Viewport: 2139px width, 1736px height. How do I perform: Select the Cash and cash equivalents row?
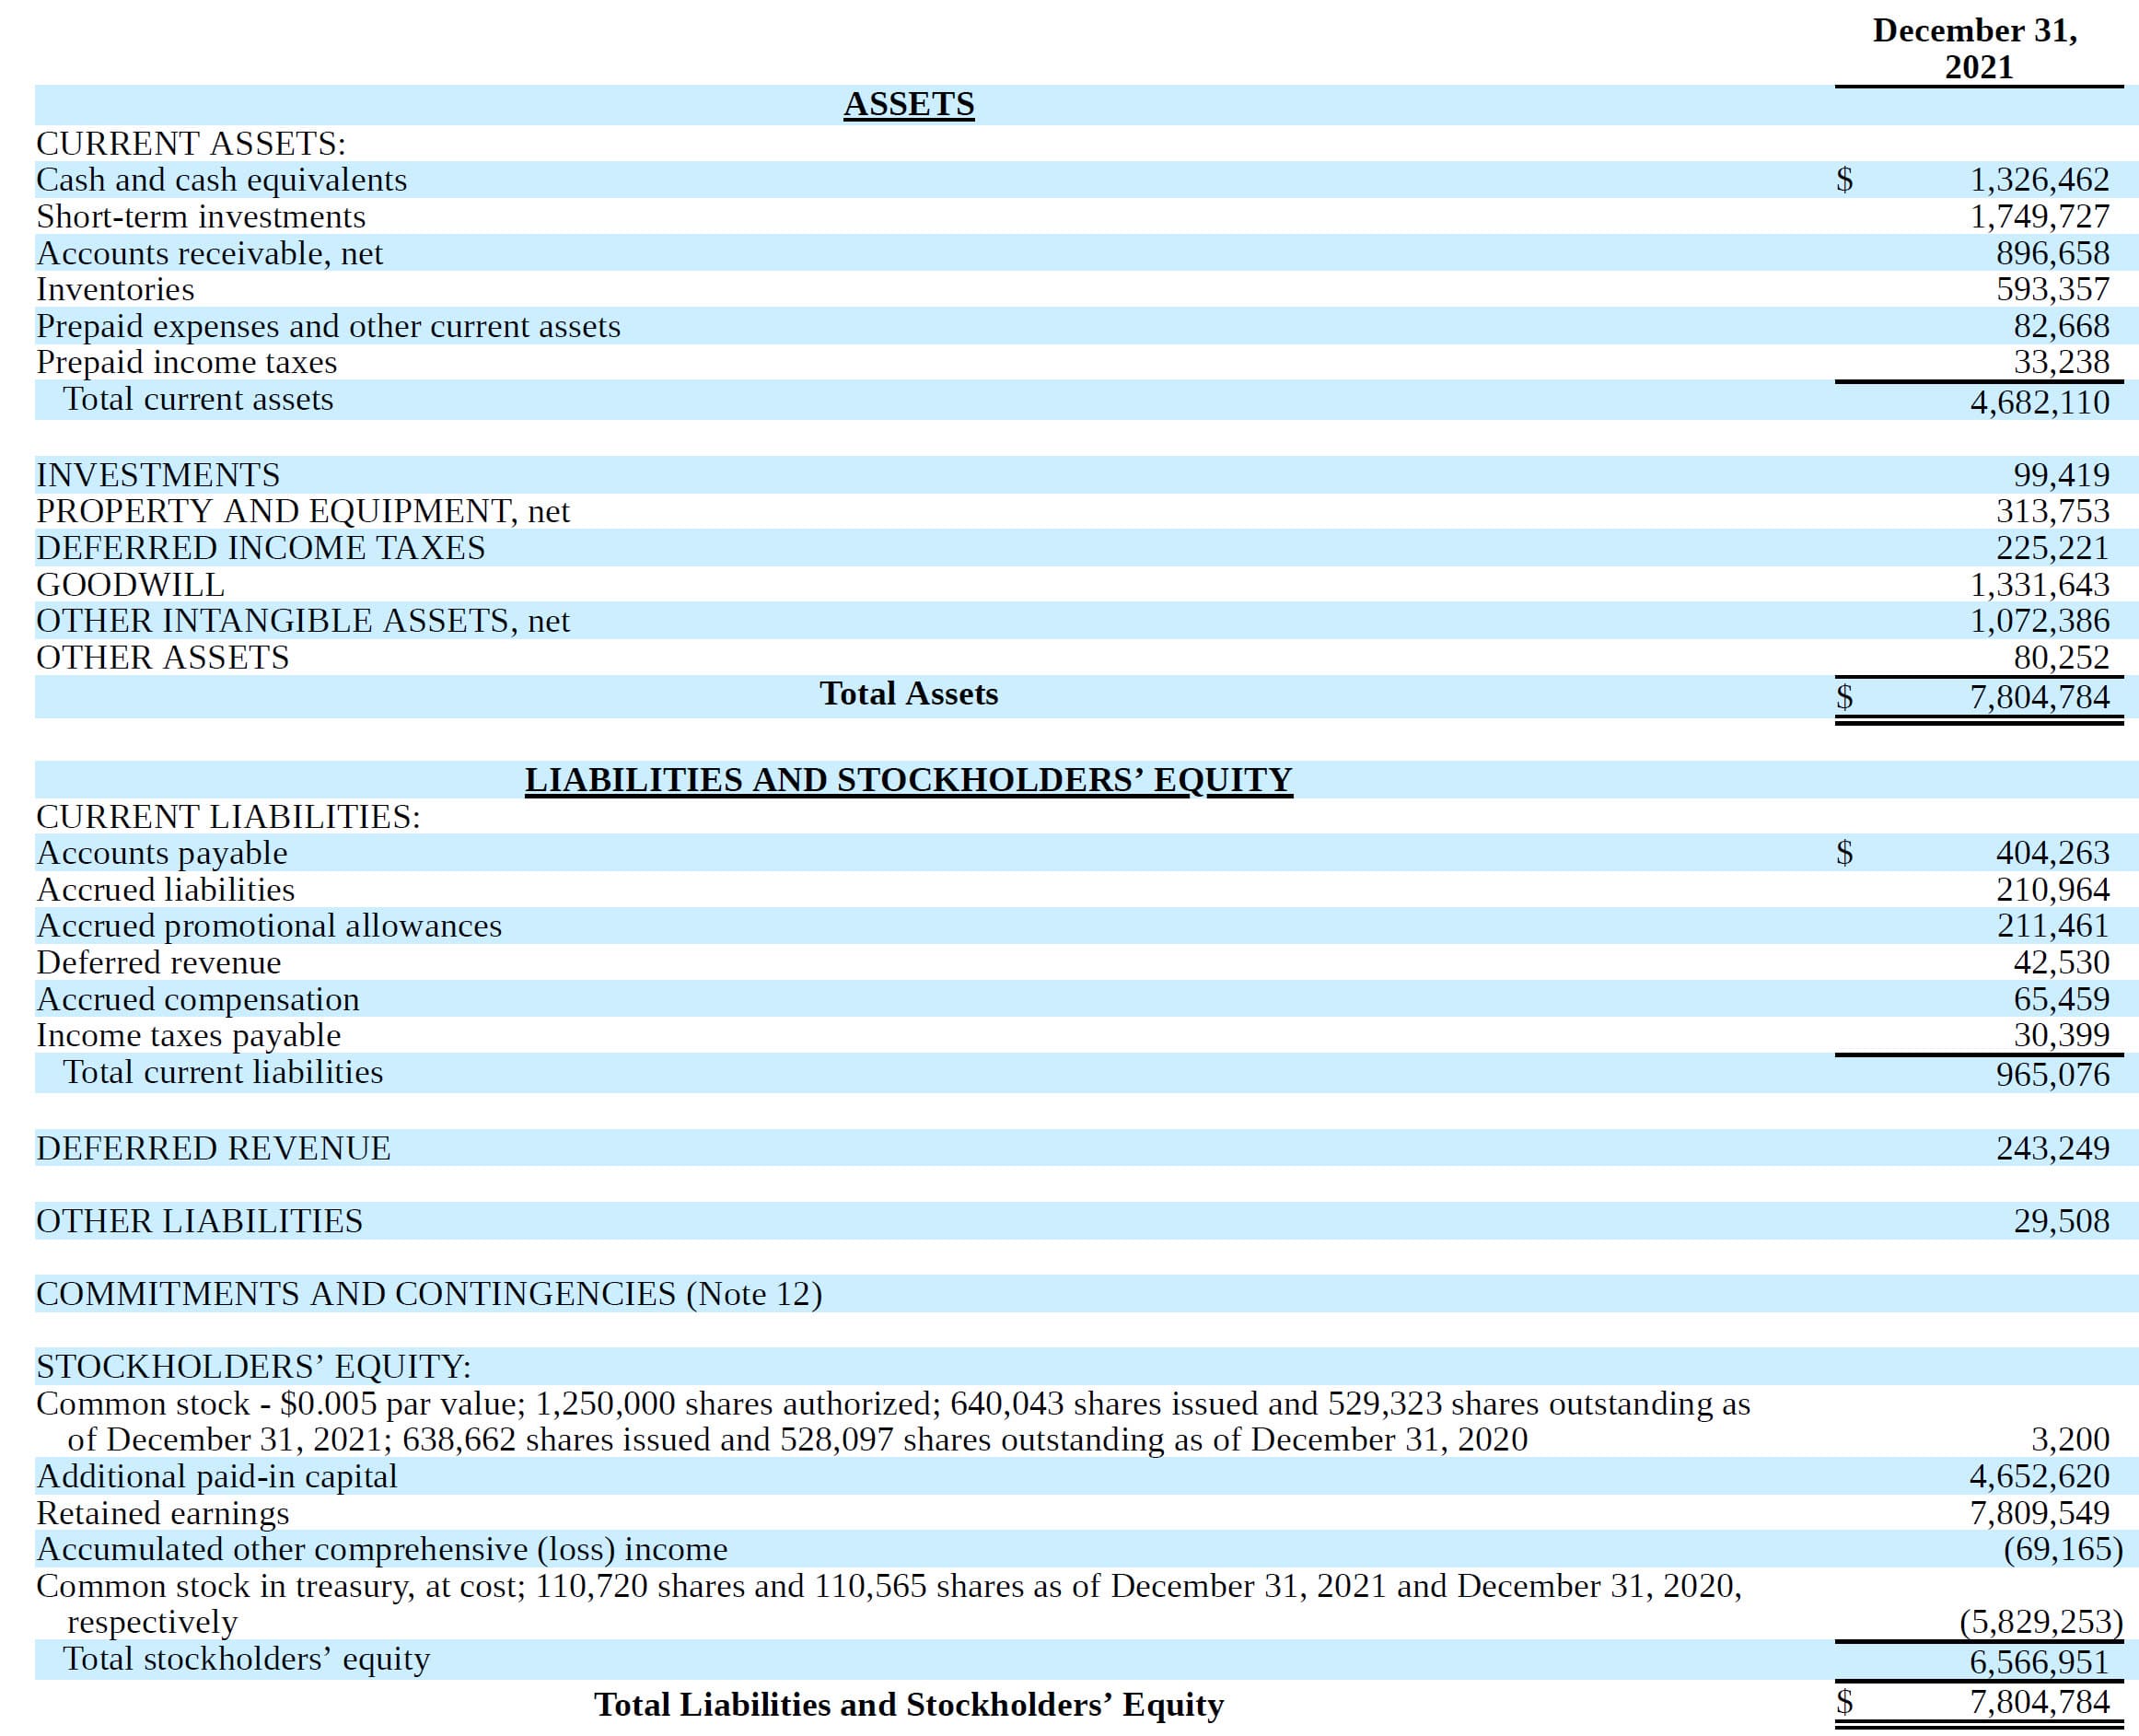tap(220, 180)
